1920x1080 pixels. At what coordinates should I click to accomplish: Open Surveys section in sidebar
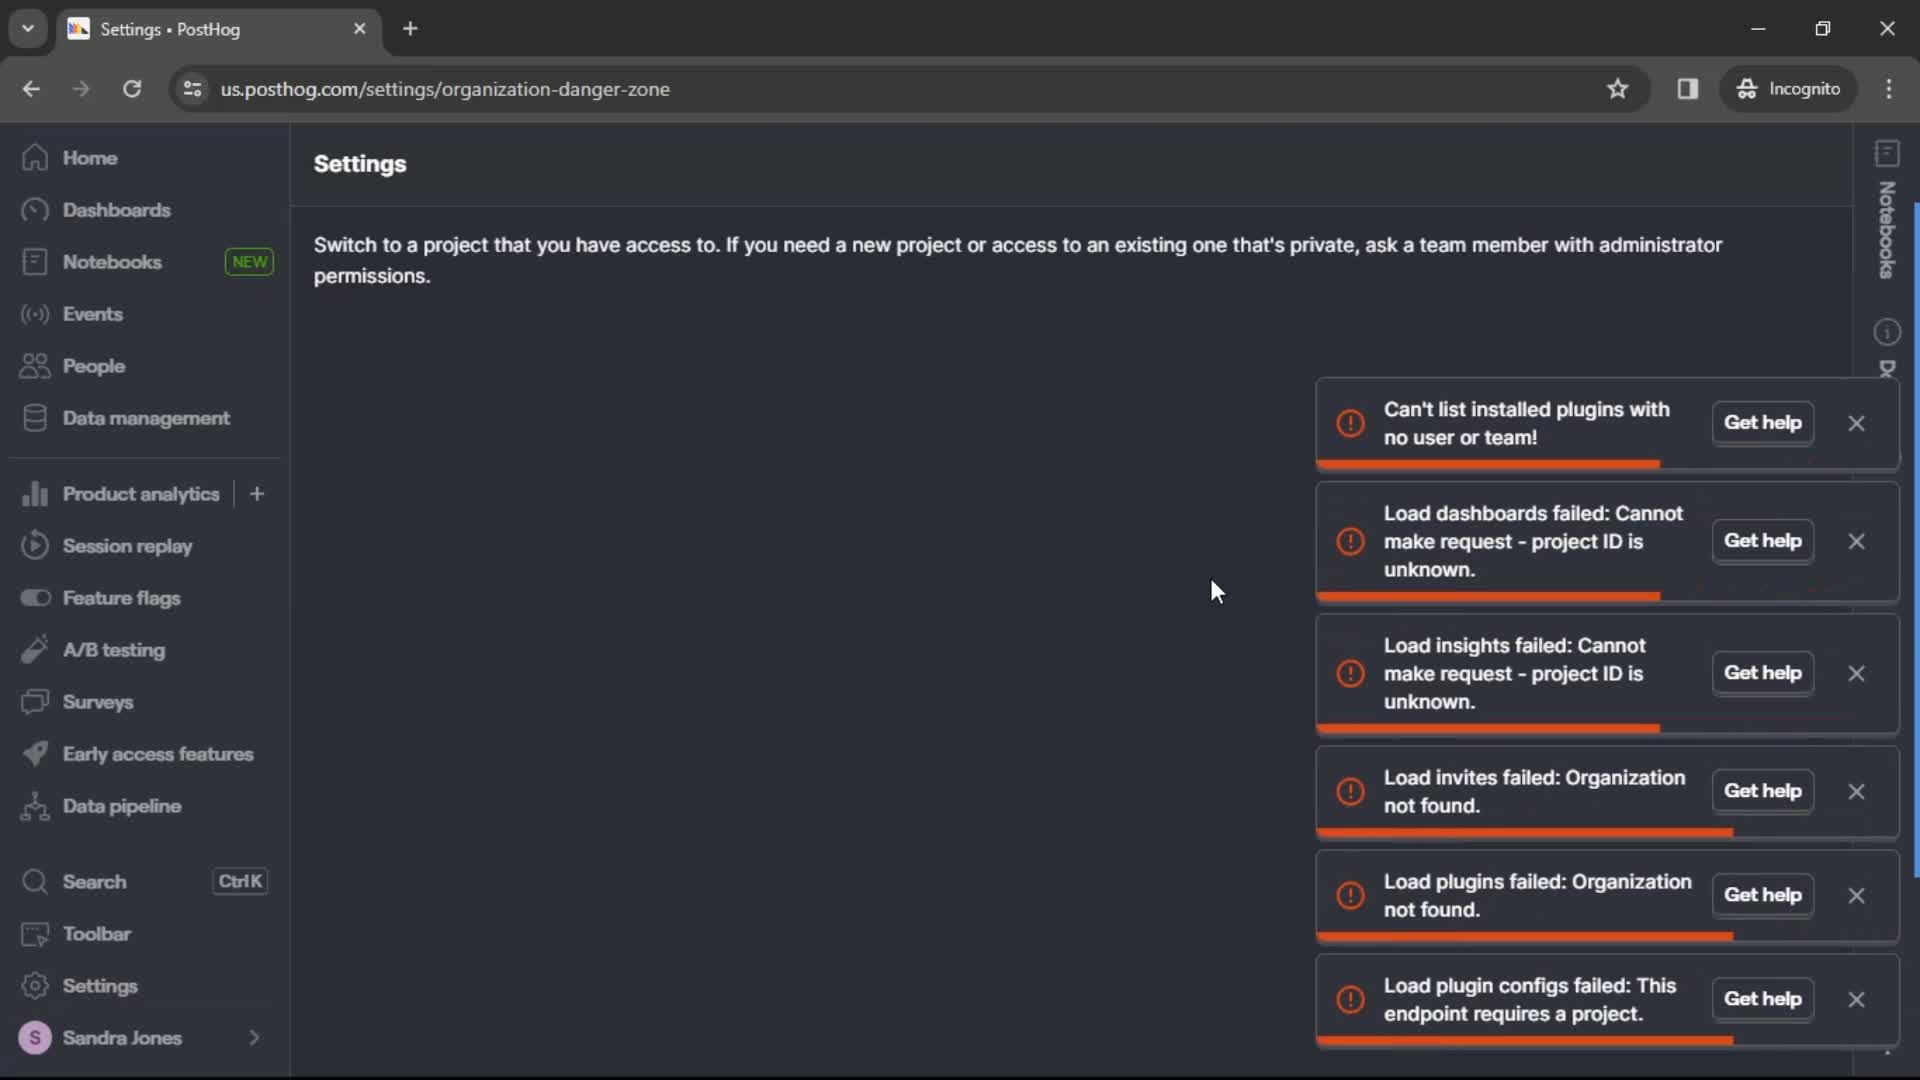tap(99, 702)
